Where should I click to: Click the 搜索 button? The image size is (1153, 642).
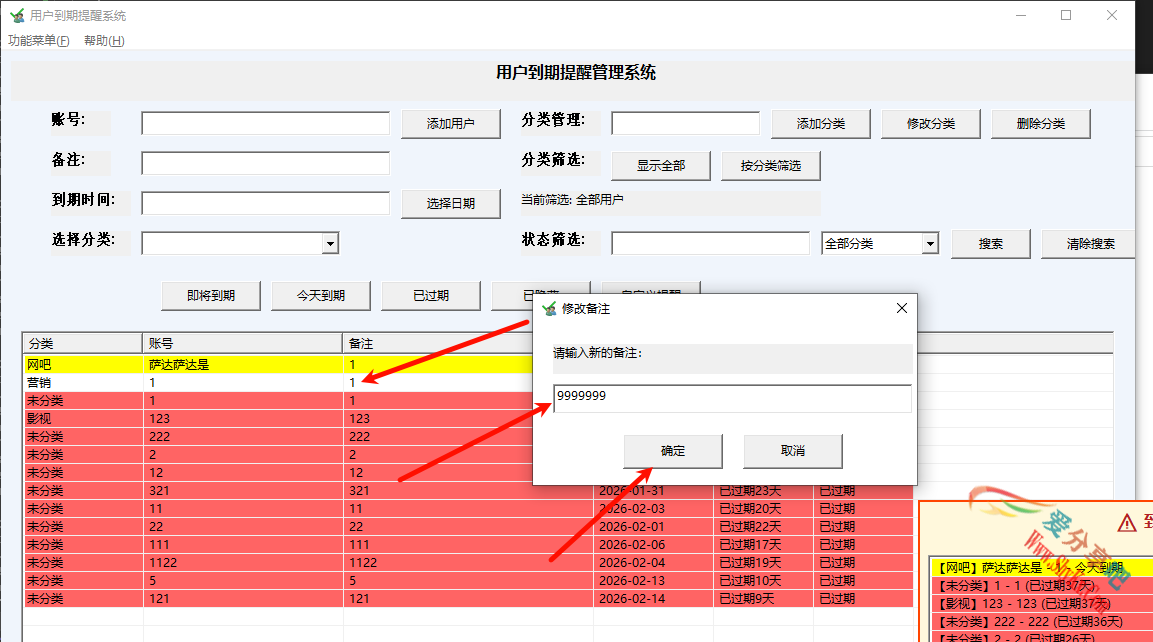coord(990,242)
